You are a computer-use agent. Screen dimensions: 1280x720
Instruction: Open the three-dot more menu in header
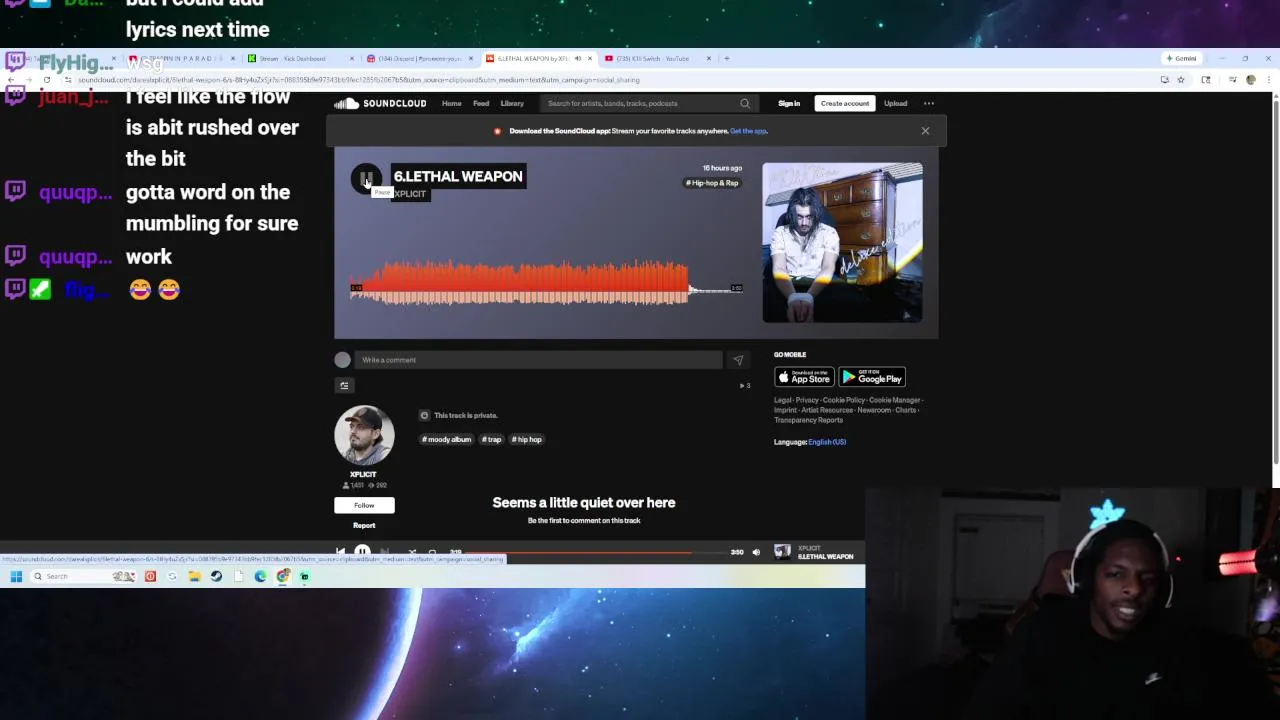click(929, 103)
